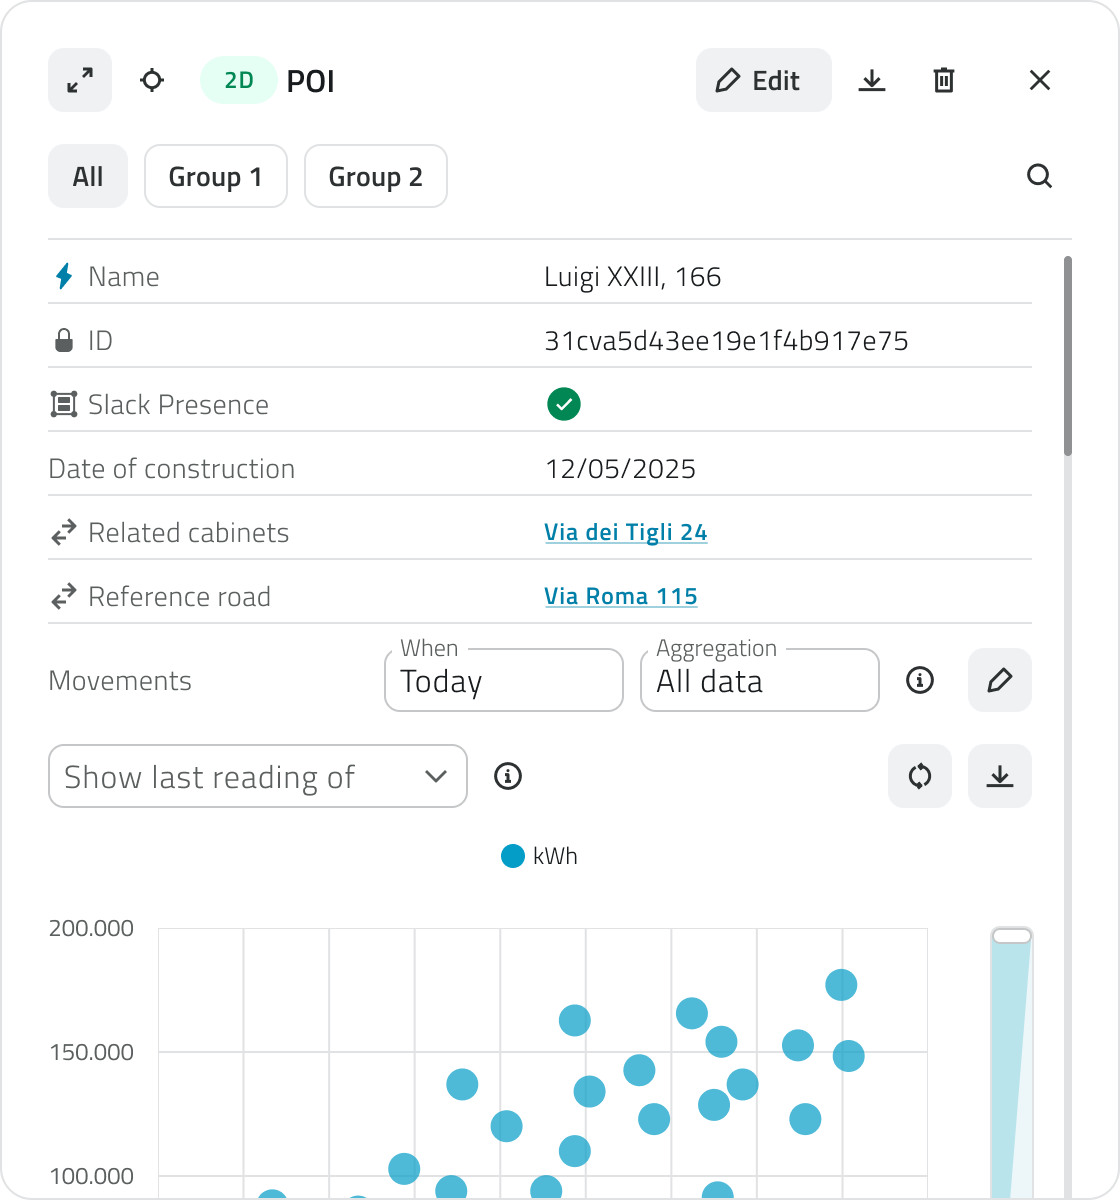Open the When dropdown set to Today
Screen dimensions: 1120x1200
(x=504, y=681)
